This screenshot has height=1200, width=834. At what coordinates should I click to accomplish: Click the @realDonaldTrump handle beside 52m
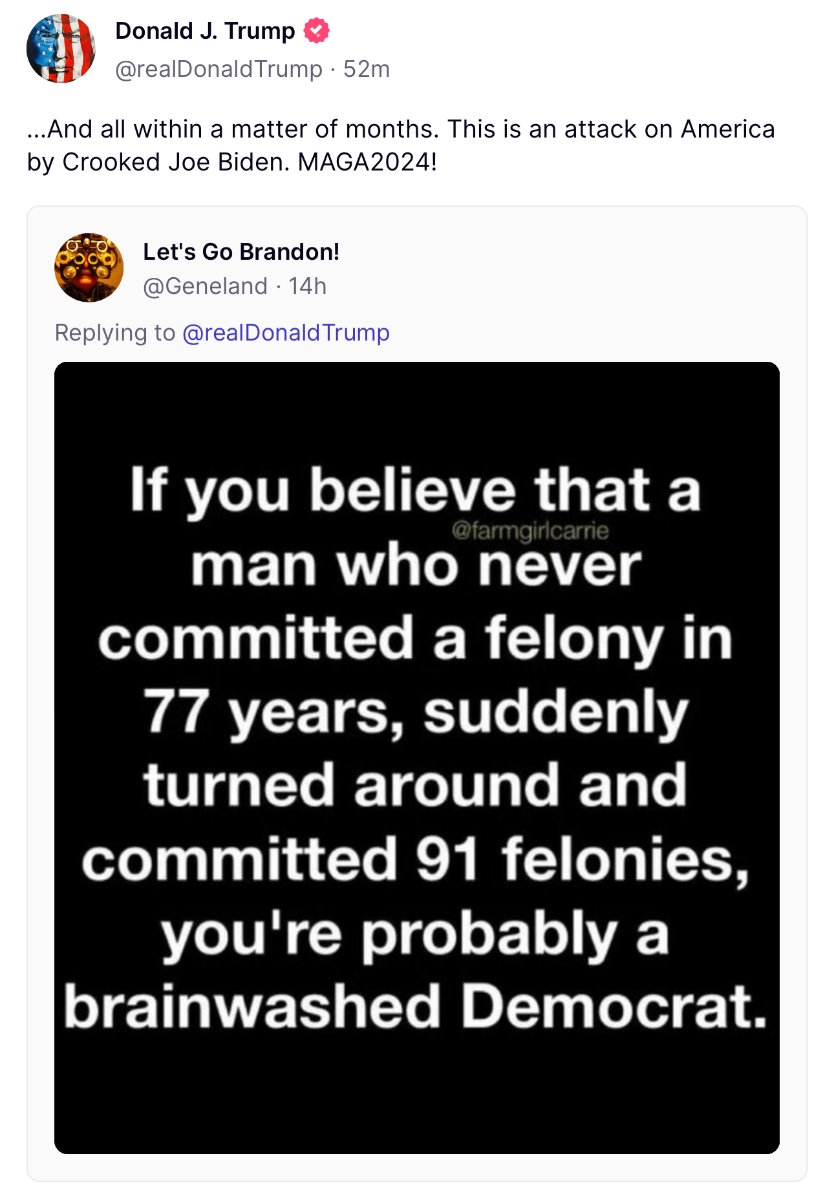click(x=219, y=69)
